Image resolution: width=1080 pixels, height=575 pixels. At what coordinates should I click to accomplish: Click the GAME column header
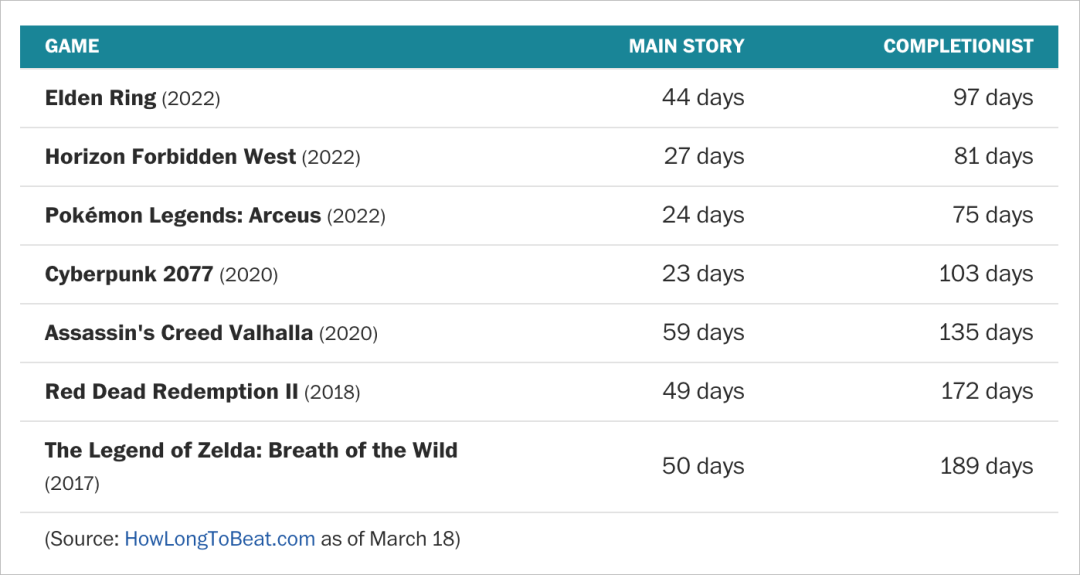(x=72, y=46)
